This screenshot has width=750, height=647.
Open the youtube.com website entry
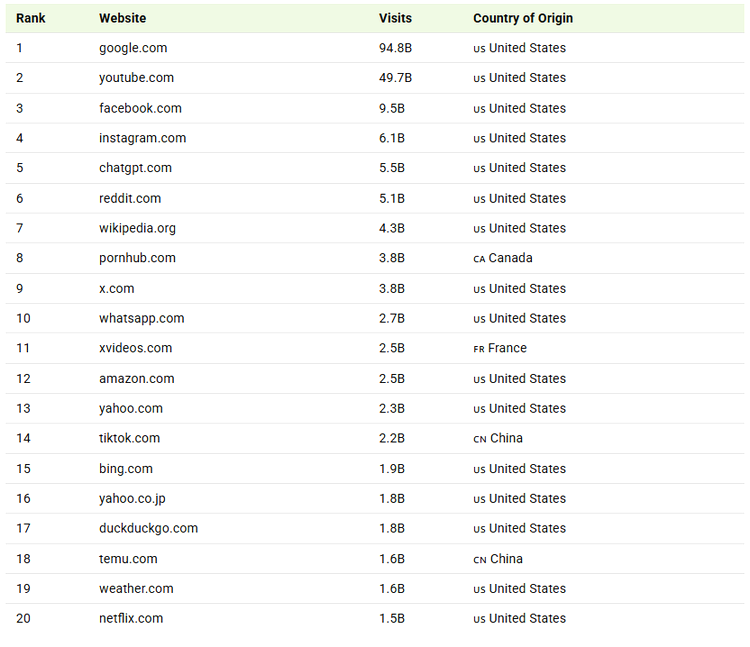tap(136, 78)
